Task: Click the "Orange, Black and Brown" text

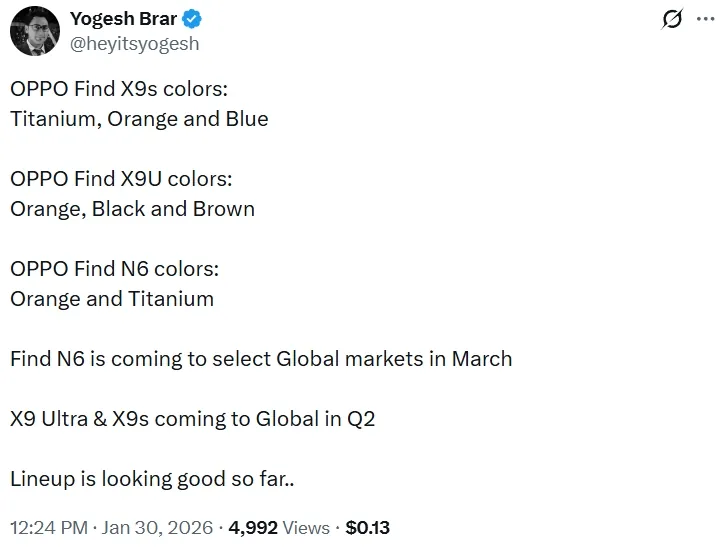Action: point(132,209)
